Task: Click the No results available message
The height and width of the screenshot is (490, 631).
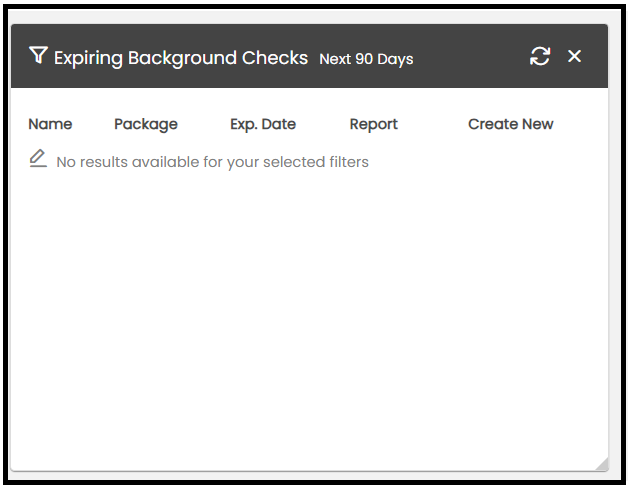Action: (x=212, y=162)
